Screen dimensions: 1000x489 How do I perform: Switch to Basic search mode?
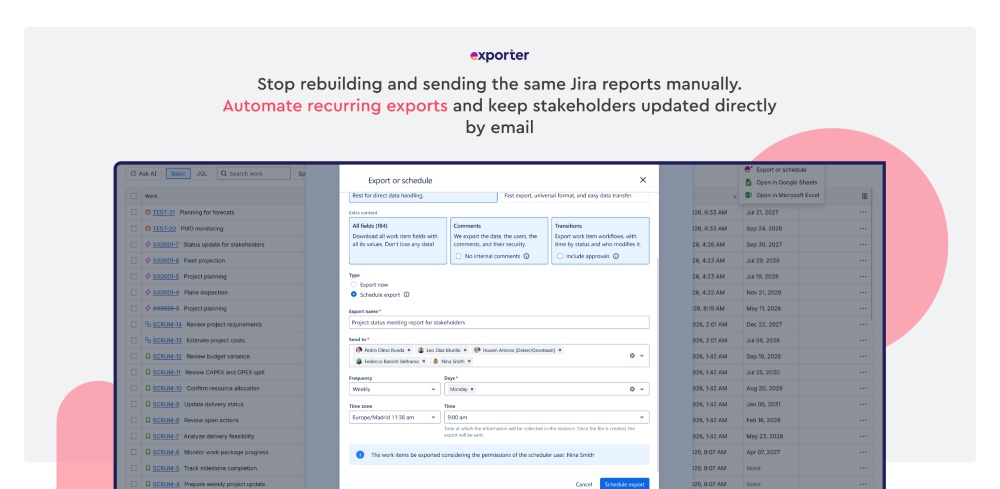(x=178, y=173)
